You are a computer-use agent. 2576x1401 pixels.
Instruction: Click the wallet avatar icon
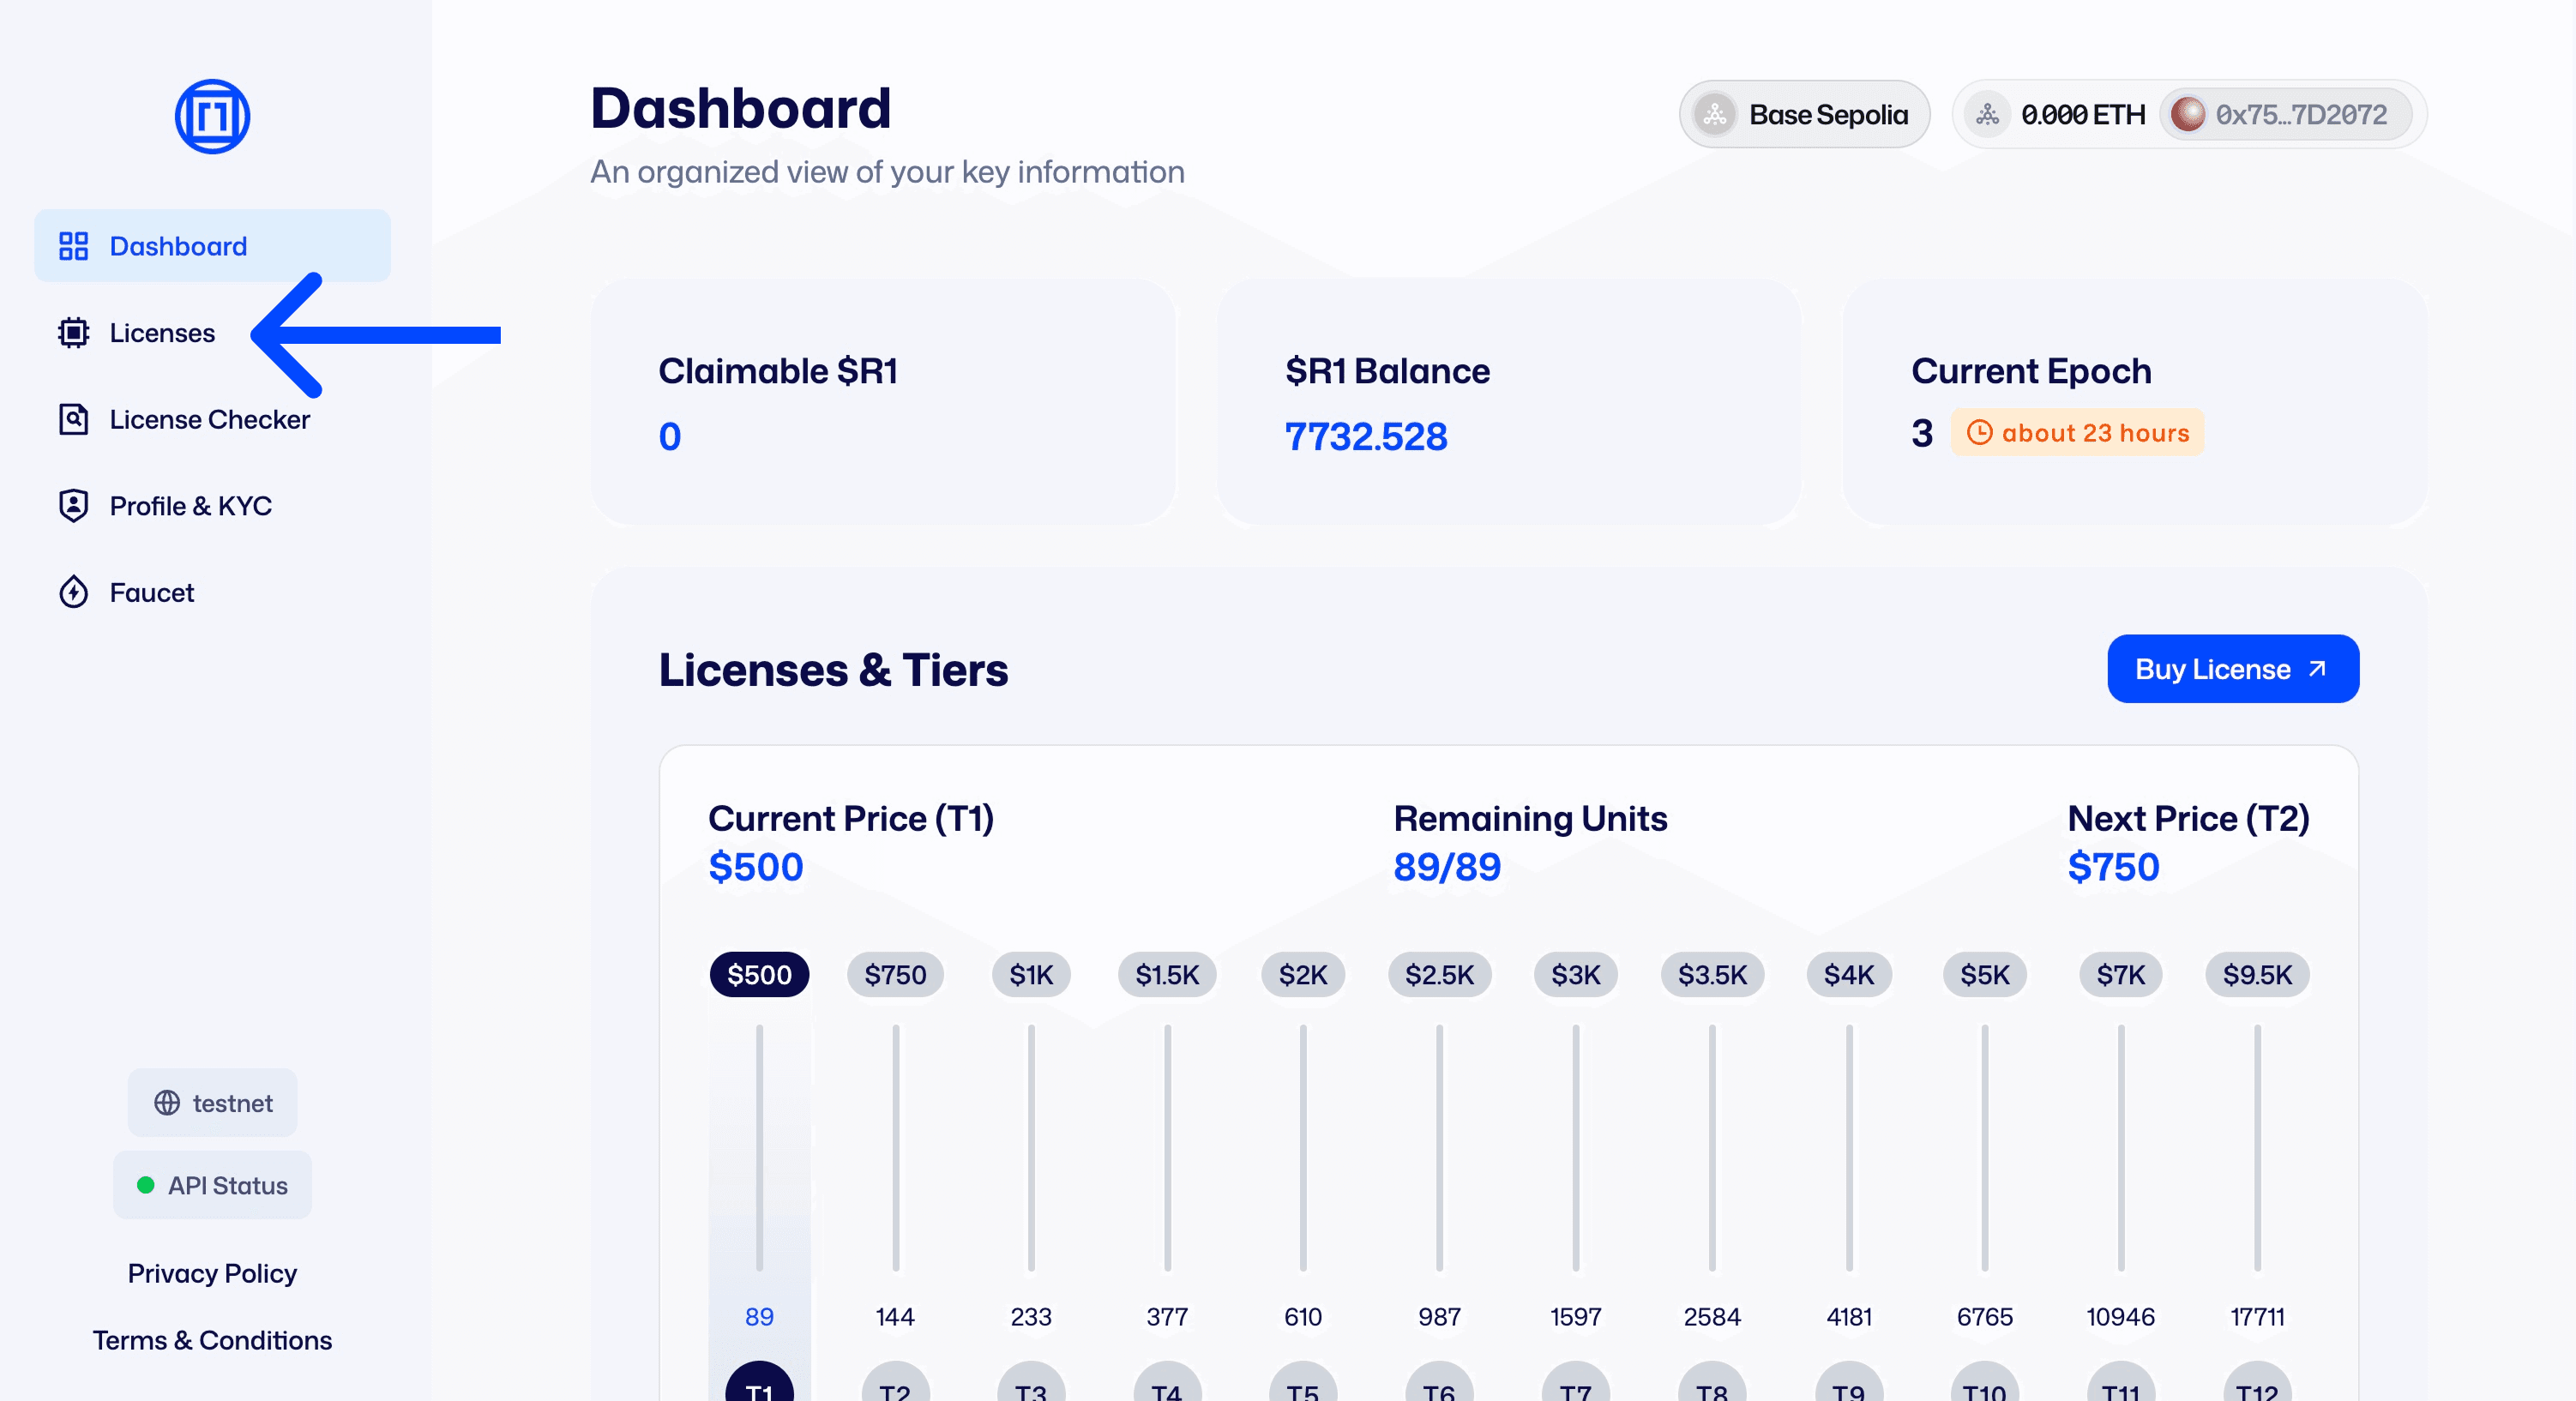tap(2188, 115)
